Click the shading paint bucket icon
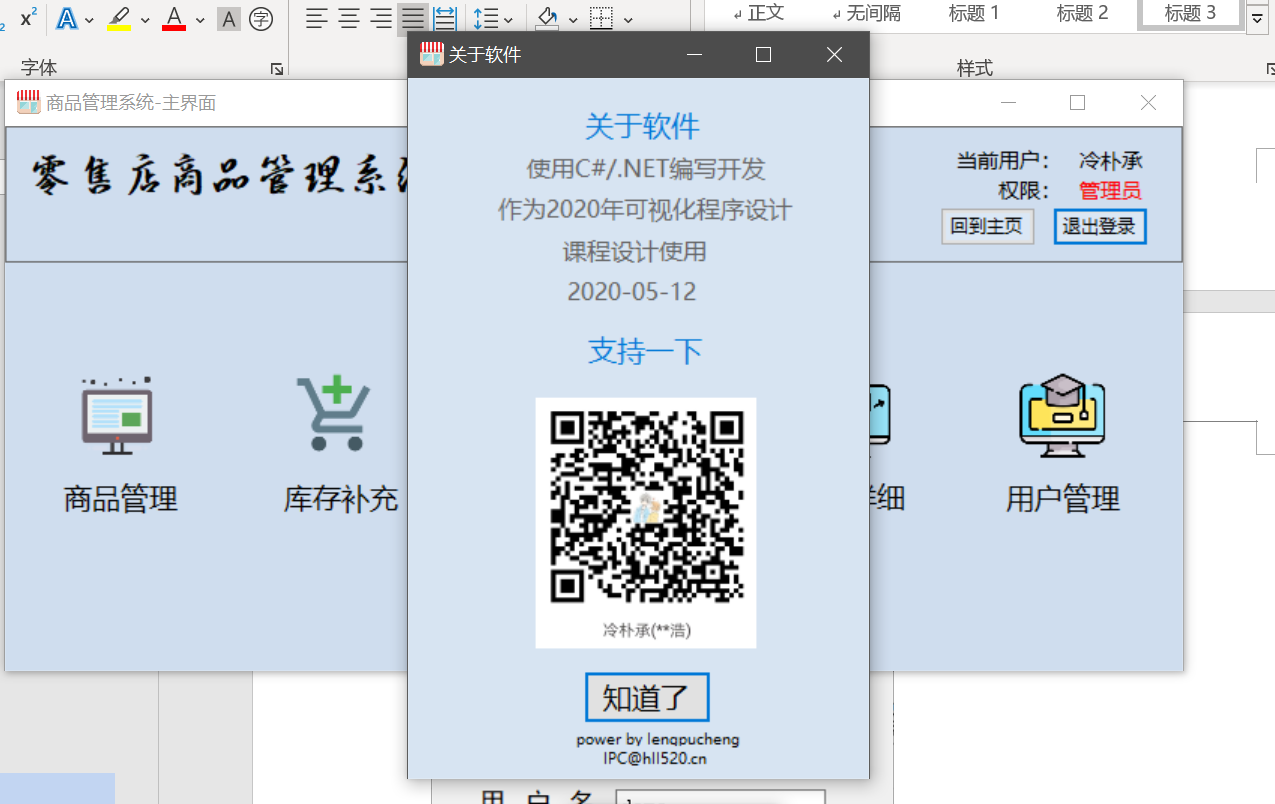1275x804 pixels. (x=548, y=18)
